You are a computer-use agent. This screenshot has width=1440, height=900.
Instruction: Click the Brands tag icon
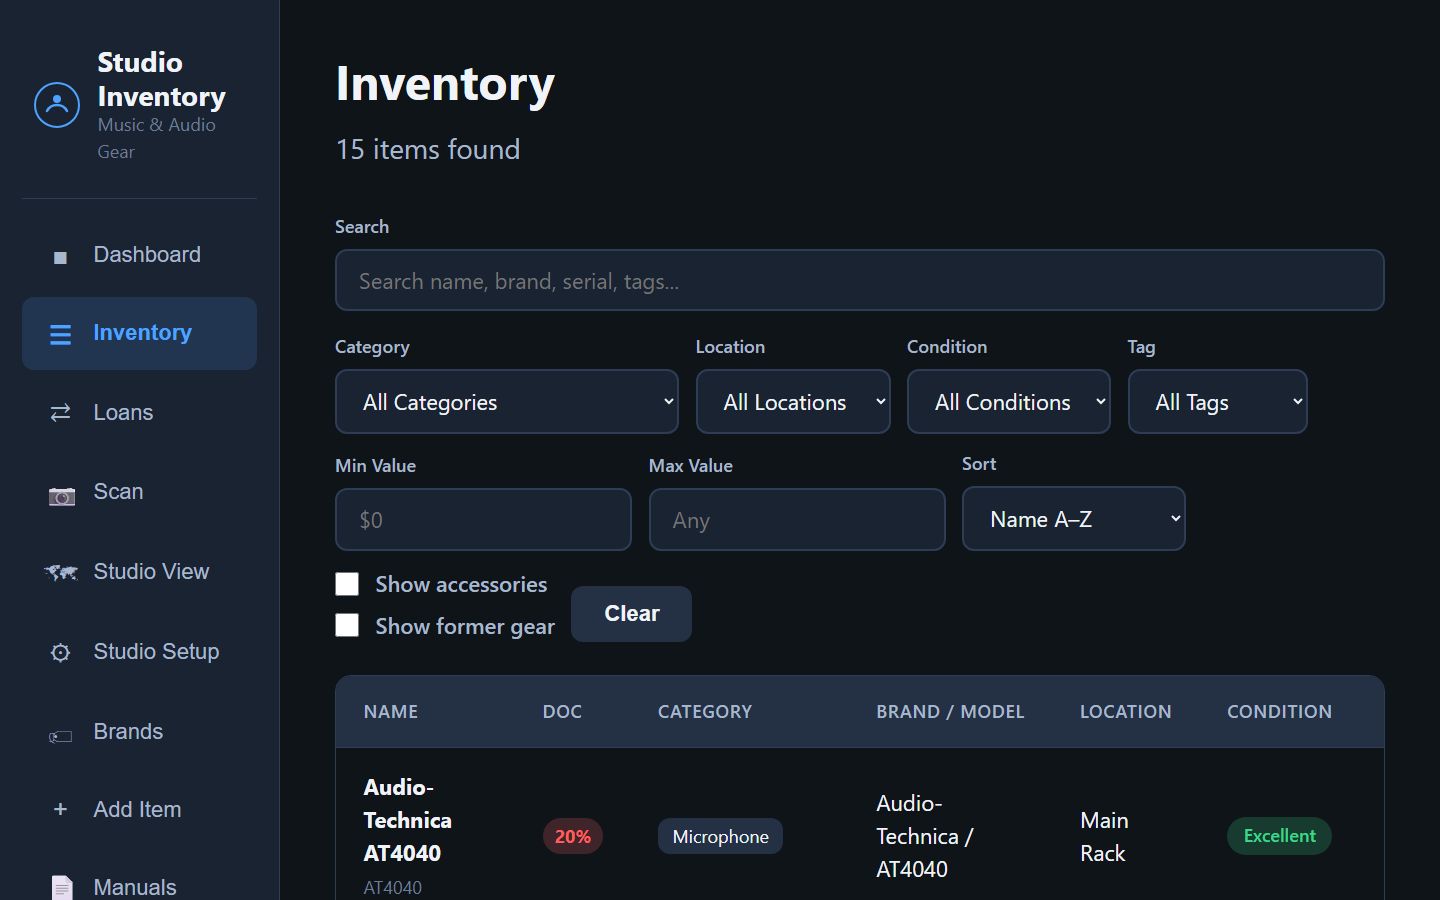pyautogui.click(x=60, y=737)
